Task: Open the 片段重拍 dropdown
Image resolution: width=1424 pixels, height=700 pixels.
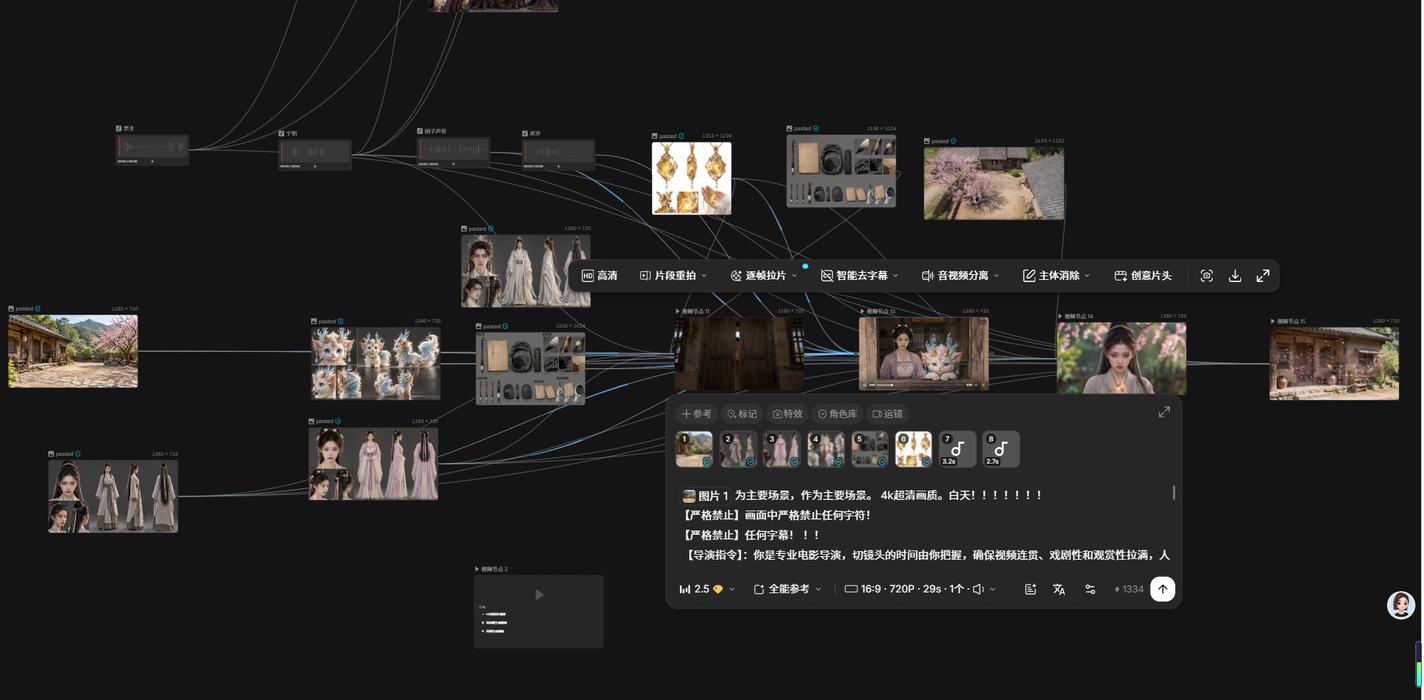Action: pos(673,276)
